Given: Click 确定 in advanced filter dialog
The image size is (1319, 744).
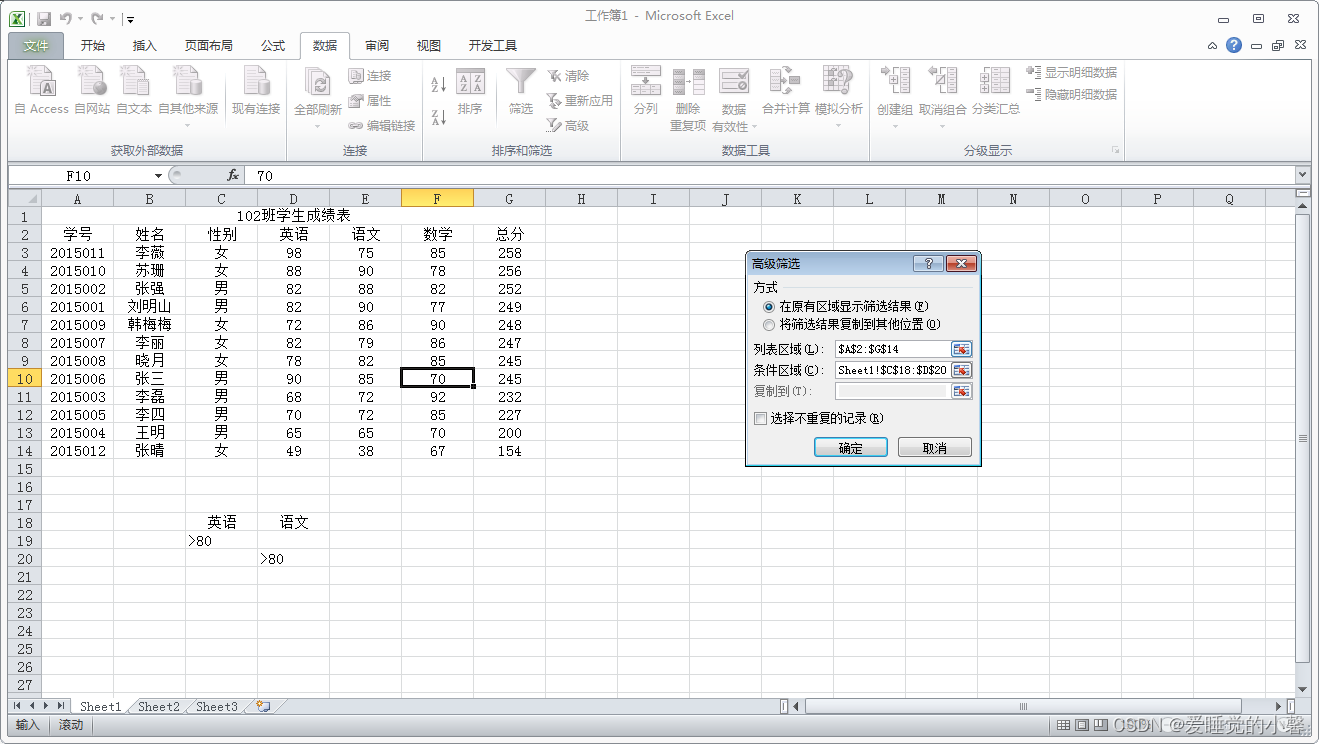Looking at the screenshot, I should (x=851, y=448).
